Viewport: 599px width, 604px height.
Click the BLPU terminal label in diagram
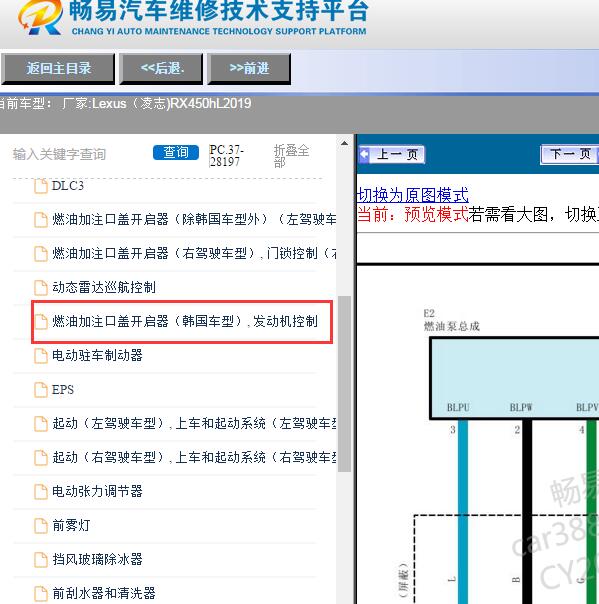coord(458,408)
